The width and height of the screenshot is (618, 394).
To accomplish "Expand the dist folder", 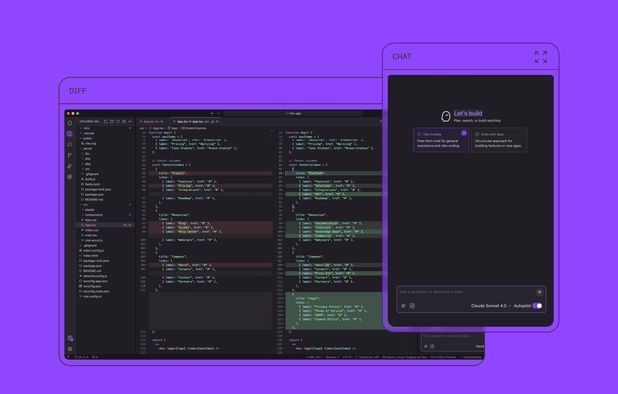I will (87, 159).
